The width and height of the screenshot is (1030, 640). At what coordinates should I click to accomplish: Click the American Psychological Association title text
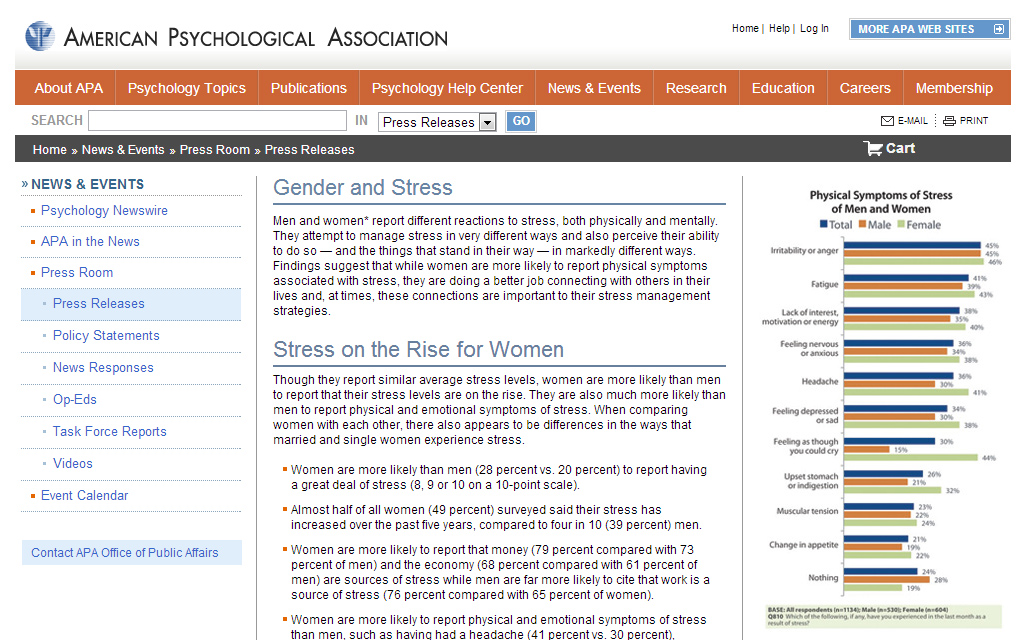pyautogui.click(x=256, y=37)
